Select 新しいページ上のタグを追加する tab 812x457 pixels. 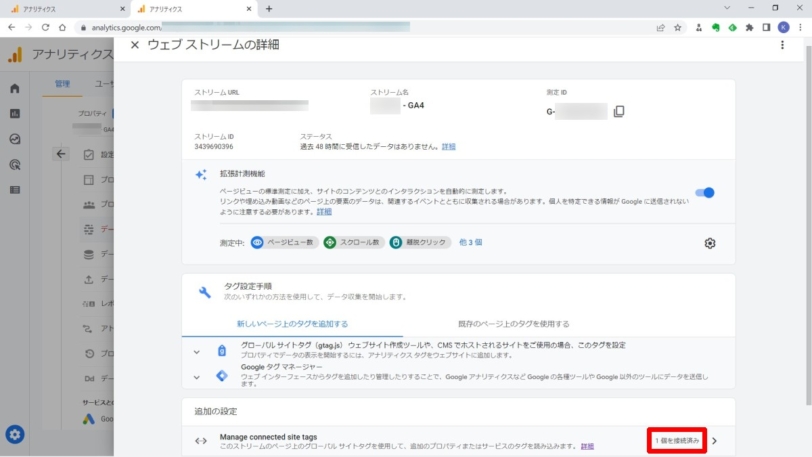(292, 324)
